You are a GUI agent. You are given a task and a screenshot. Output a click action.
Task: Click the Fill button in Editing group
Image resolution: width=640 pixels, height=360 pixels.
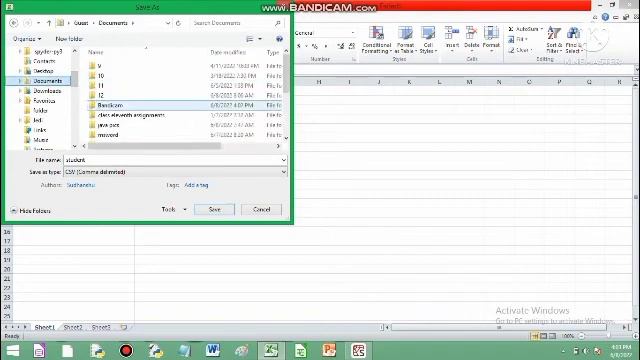pyautogui.click(x=518, y=39)
